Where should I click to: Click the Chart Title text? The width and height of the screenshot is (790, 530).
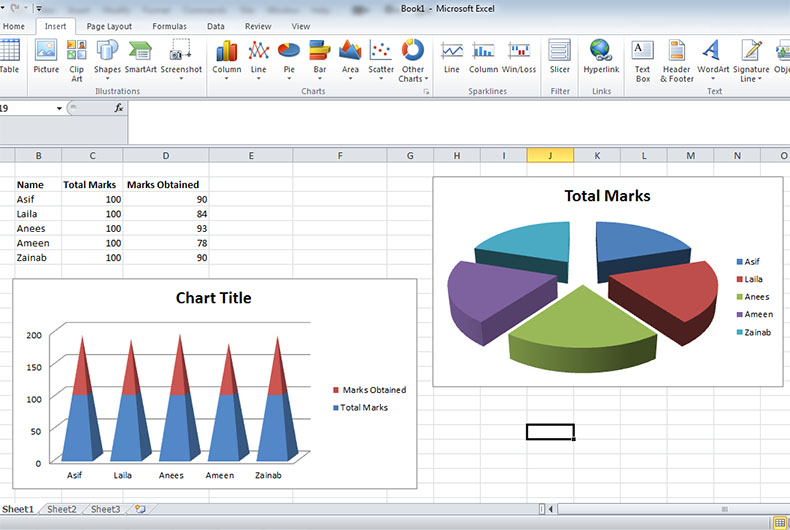tap(213, 298)
